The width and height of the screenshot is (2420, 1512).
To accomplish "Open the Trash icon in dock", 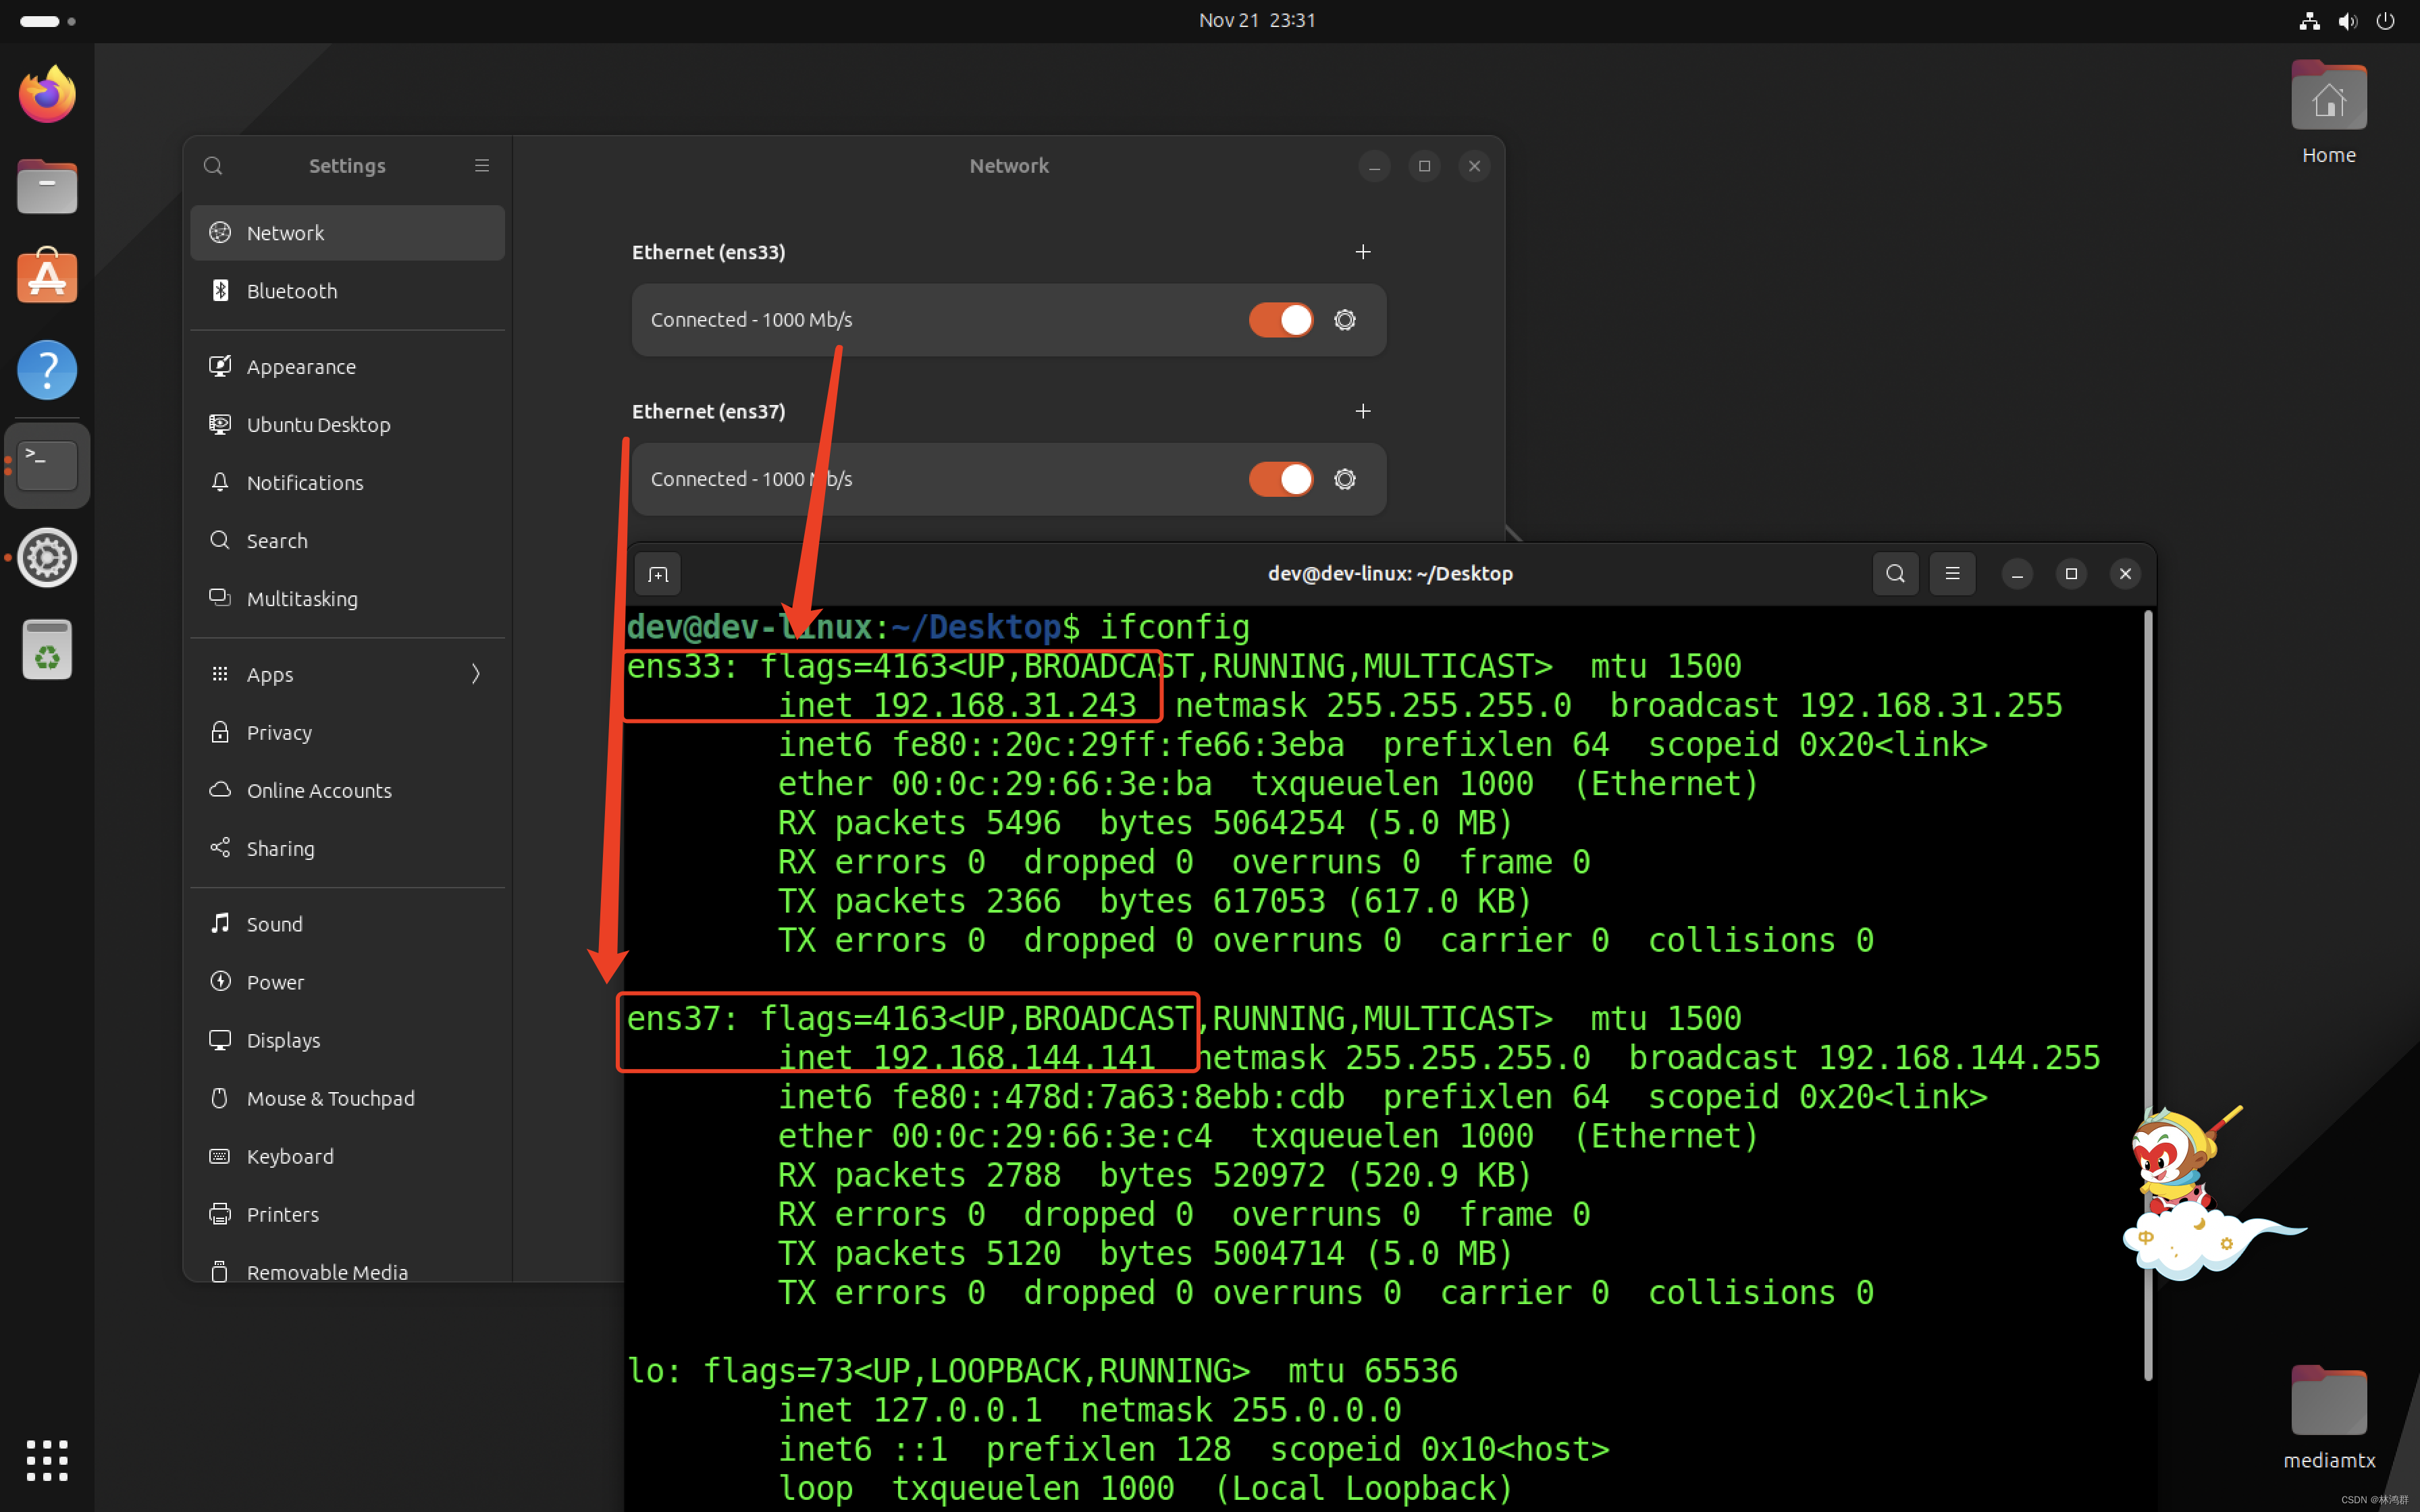I will [x=47, y=650].
